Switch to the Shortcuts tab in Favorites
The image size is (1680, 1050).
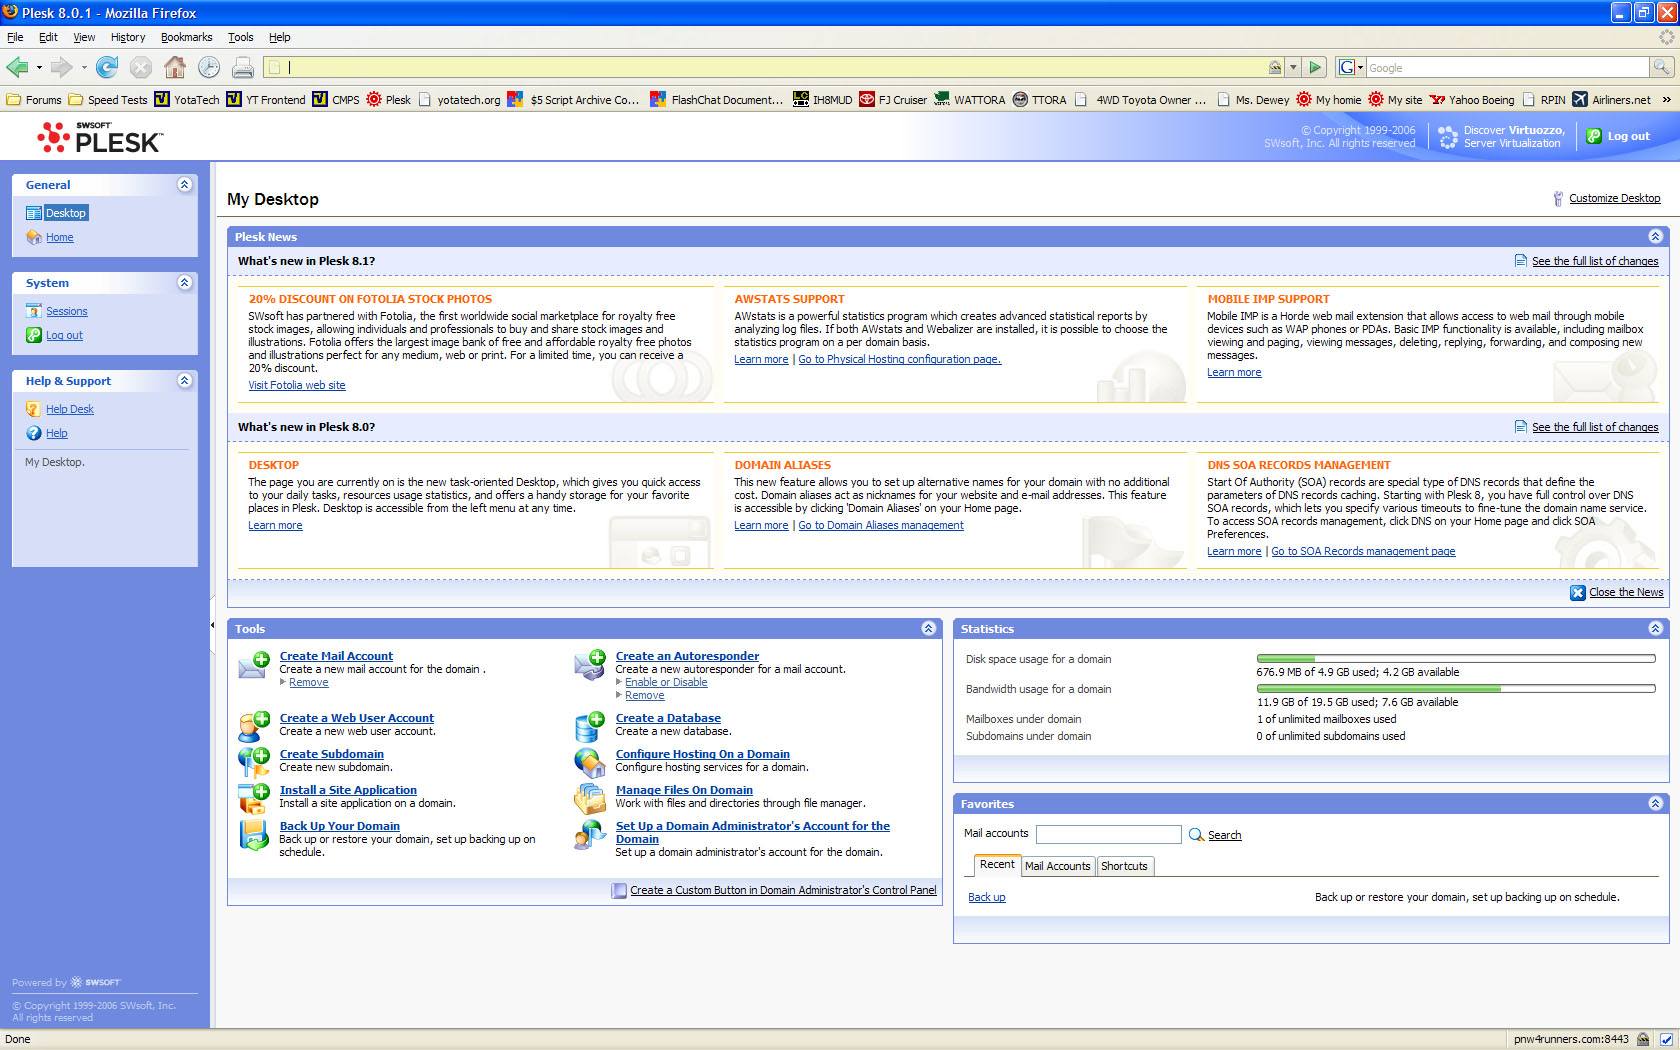(1124, 866)
